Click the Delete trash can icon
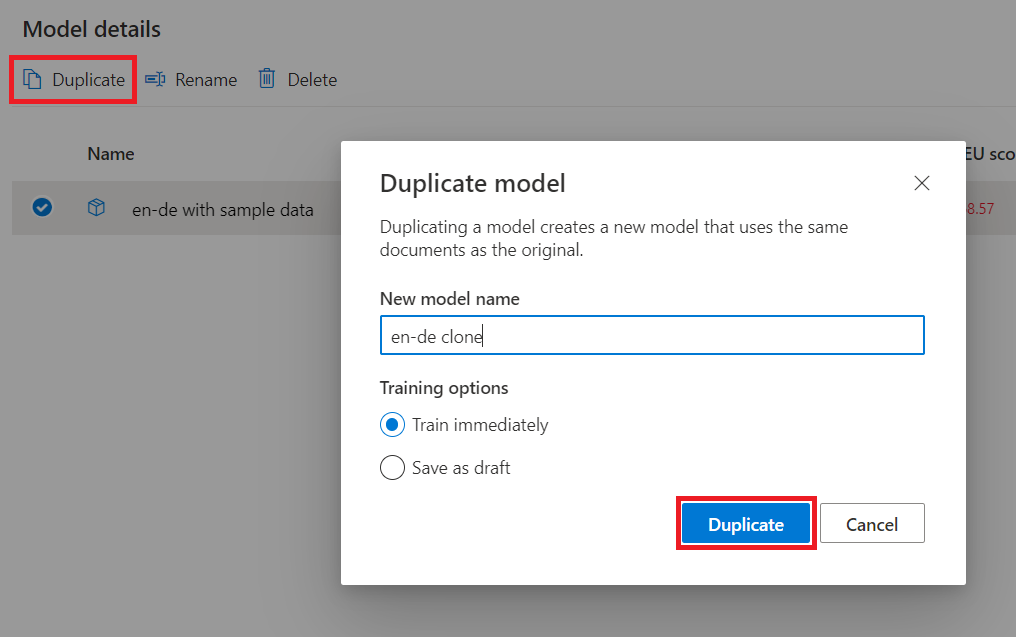 coord(266,79)
